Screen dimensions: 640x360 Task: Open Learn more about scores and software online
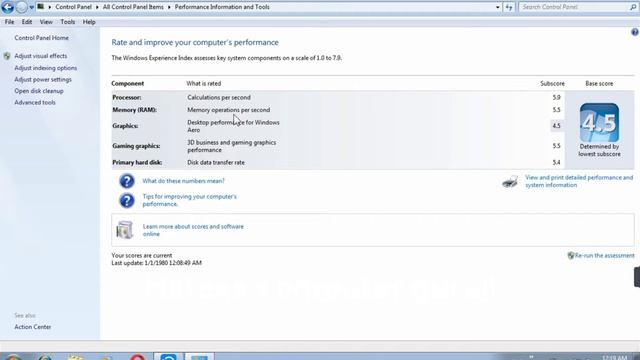pos(193,230)
